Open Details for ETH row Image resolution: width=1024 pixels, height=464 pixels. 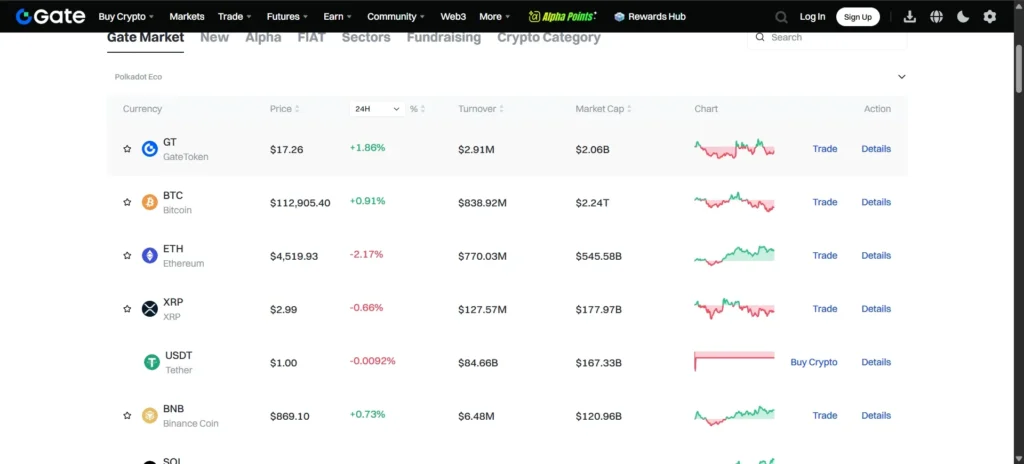click(x=876, y=256)
